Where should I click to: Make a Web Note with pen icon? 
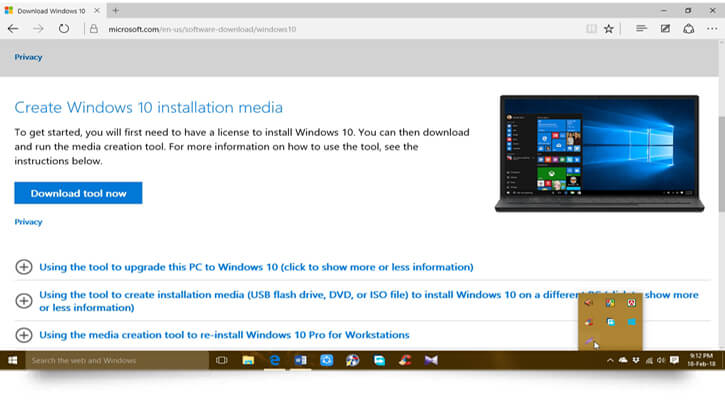(x=665, y=29)
